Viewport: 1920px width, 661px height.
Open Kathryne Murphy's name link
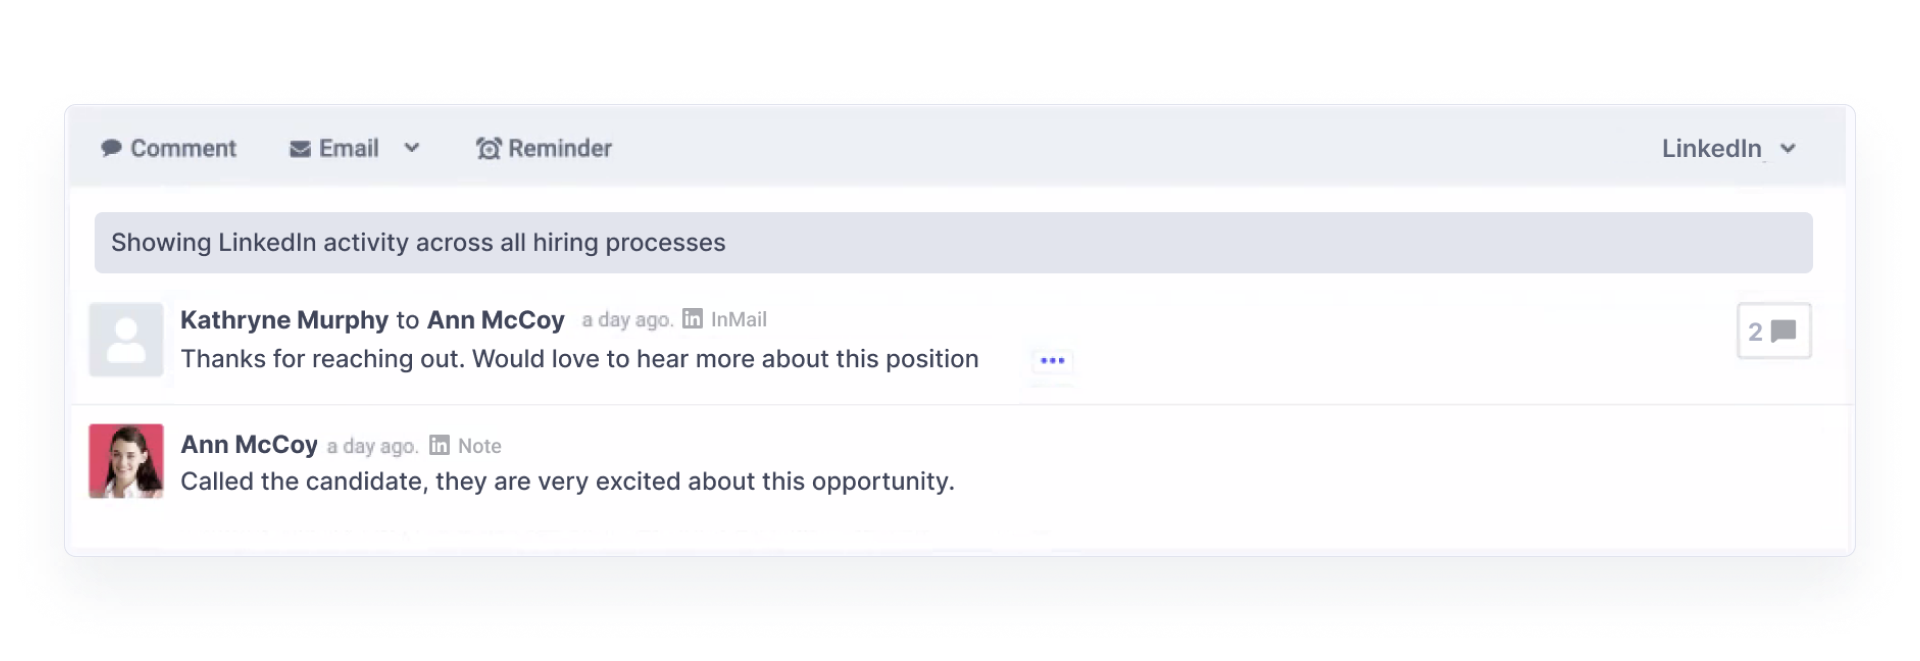pos(284,320)
